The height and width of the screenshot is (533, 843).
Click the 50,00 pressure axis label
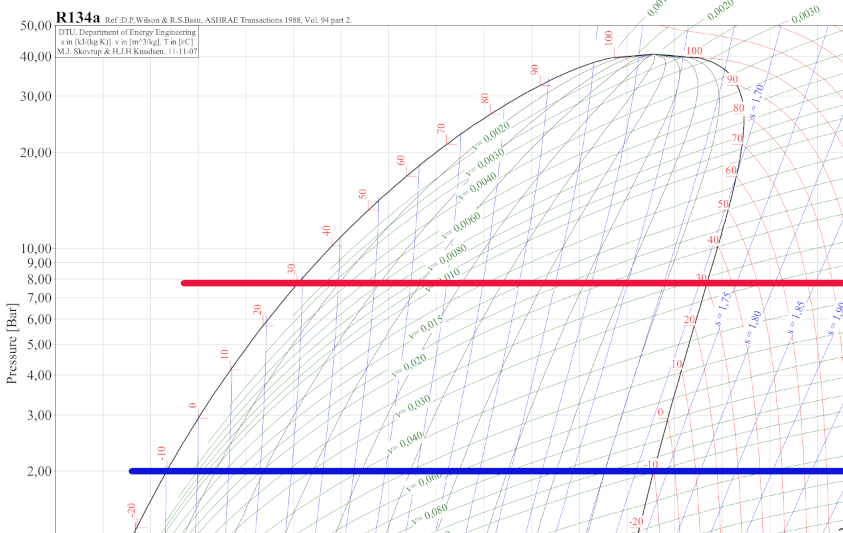(36, 26)
